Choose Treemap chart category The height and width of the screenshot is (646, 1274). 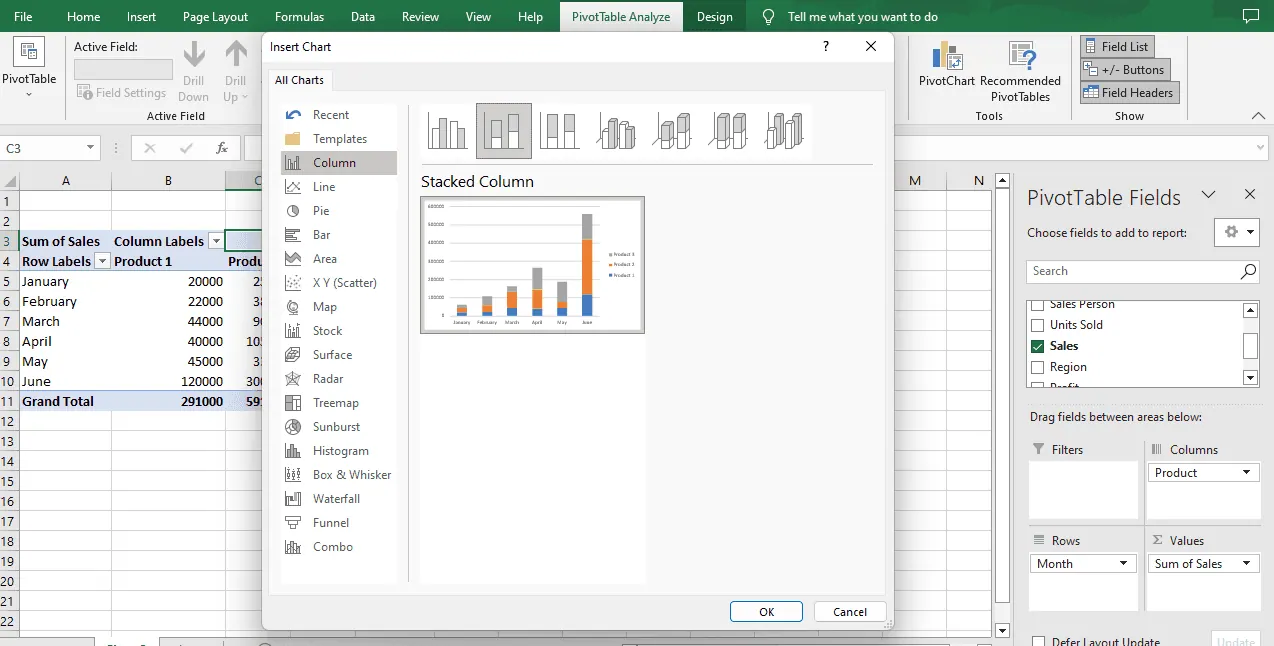pyautogui.click(x=339, y=403)
